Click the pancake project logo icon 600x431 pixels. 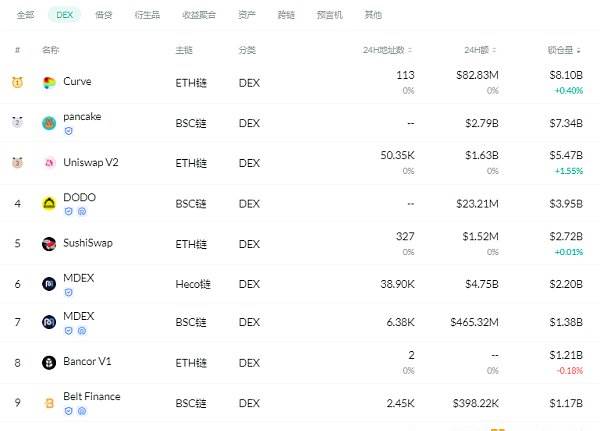click(x=49, y=123)
